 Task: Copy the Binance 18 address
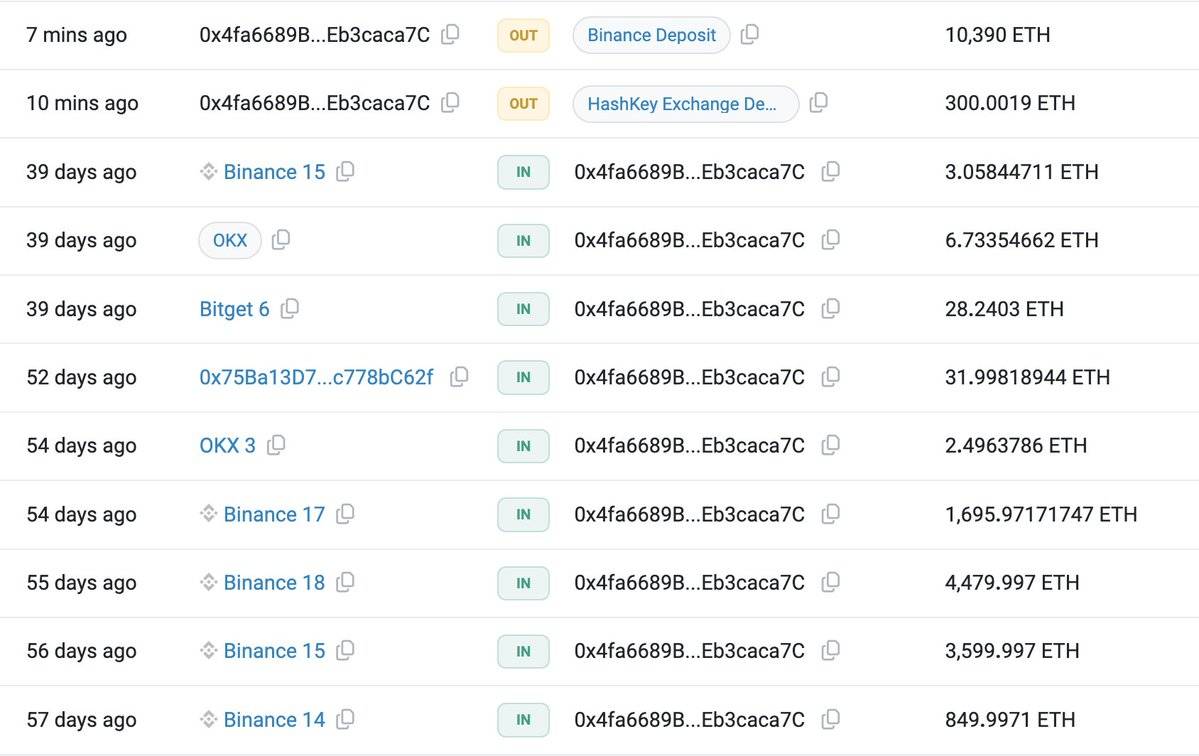click(346, 582)
